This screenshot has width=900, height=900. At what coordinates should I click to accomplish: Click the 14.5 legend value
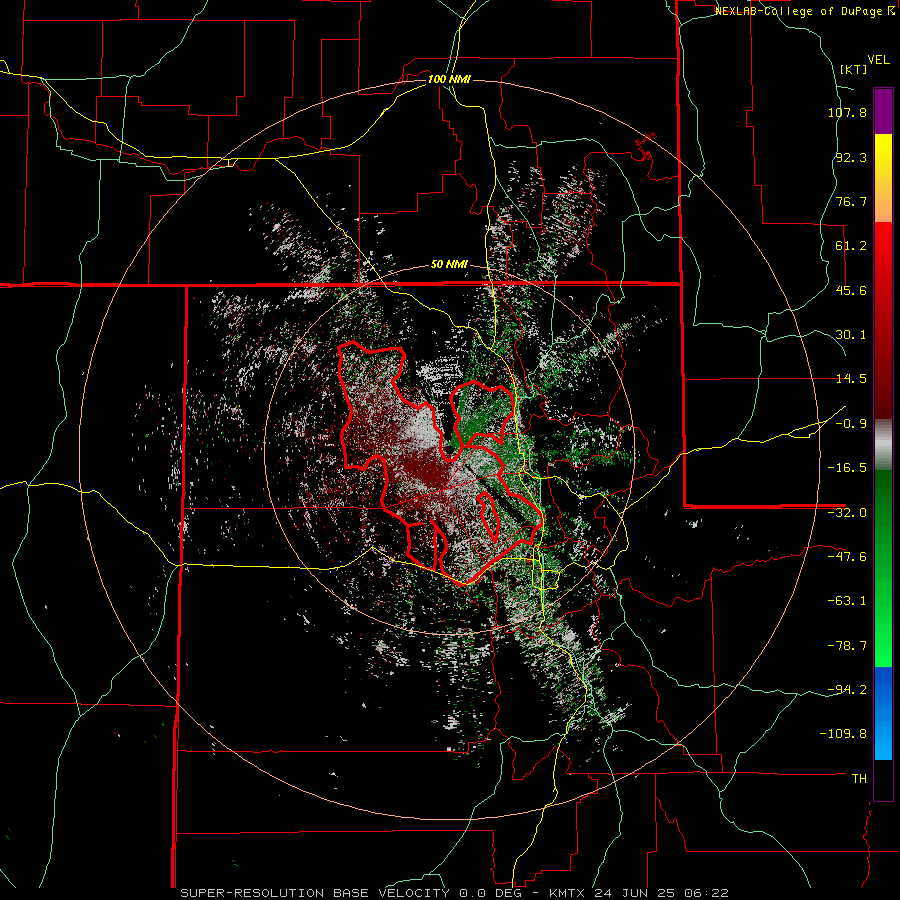click(x=851, y=379)
